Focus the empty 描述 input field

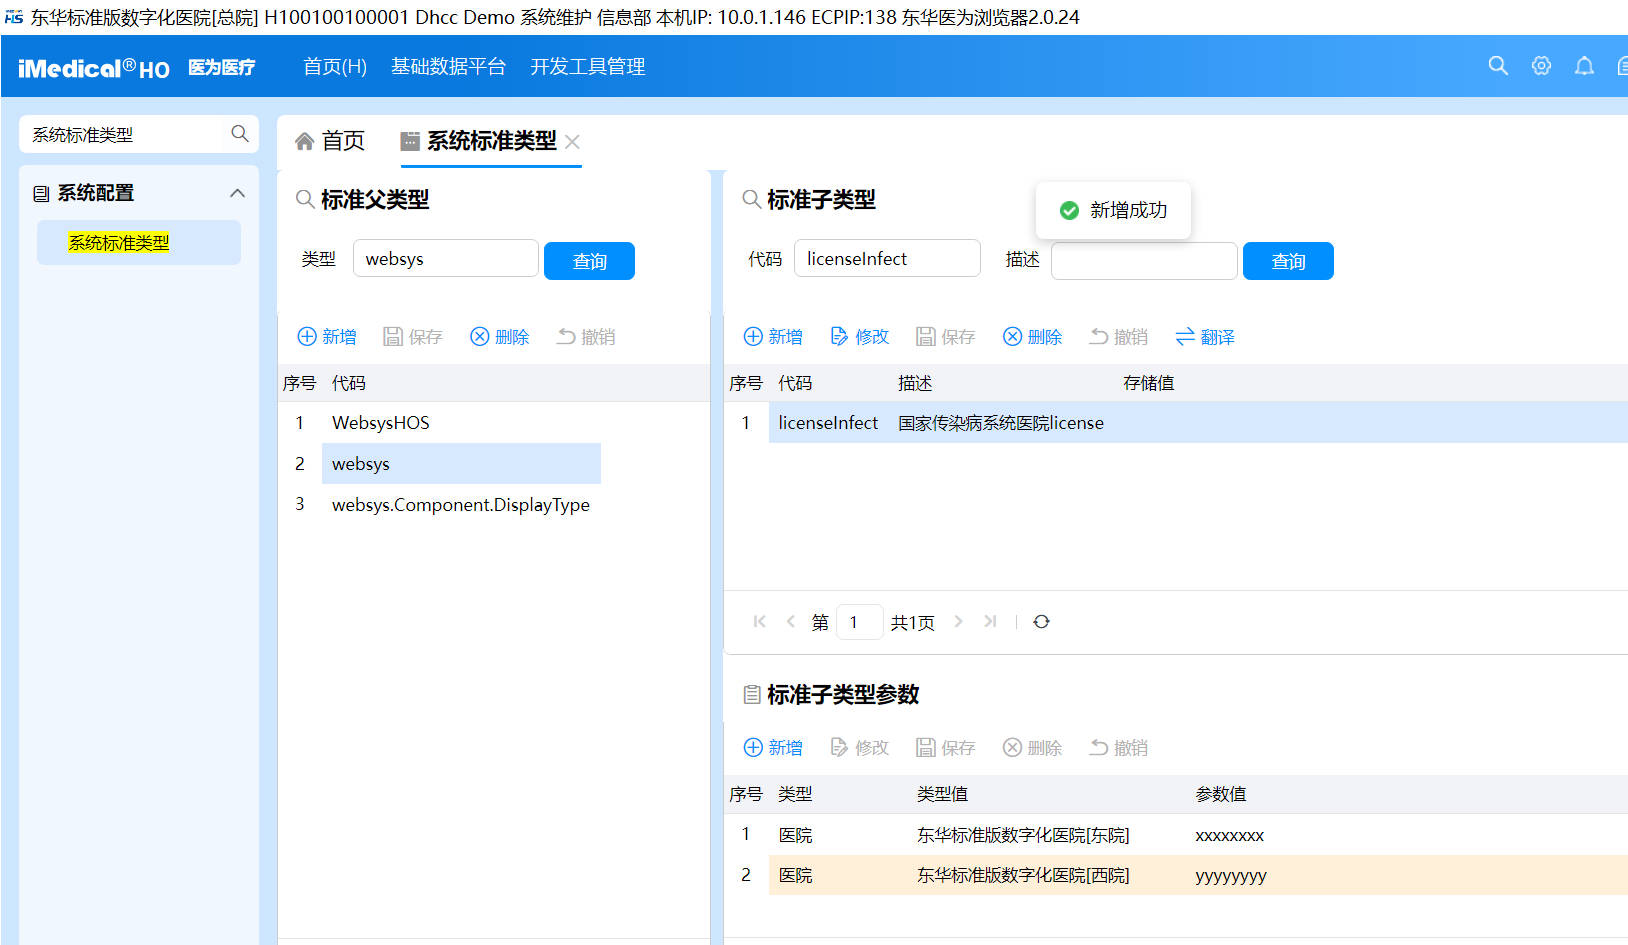click(1144, 261)
